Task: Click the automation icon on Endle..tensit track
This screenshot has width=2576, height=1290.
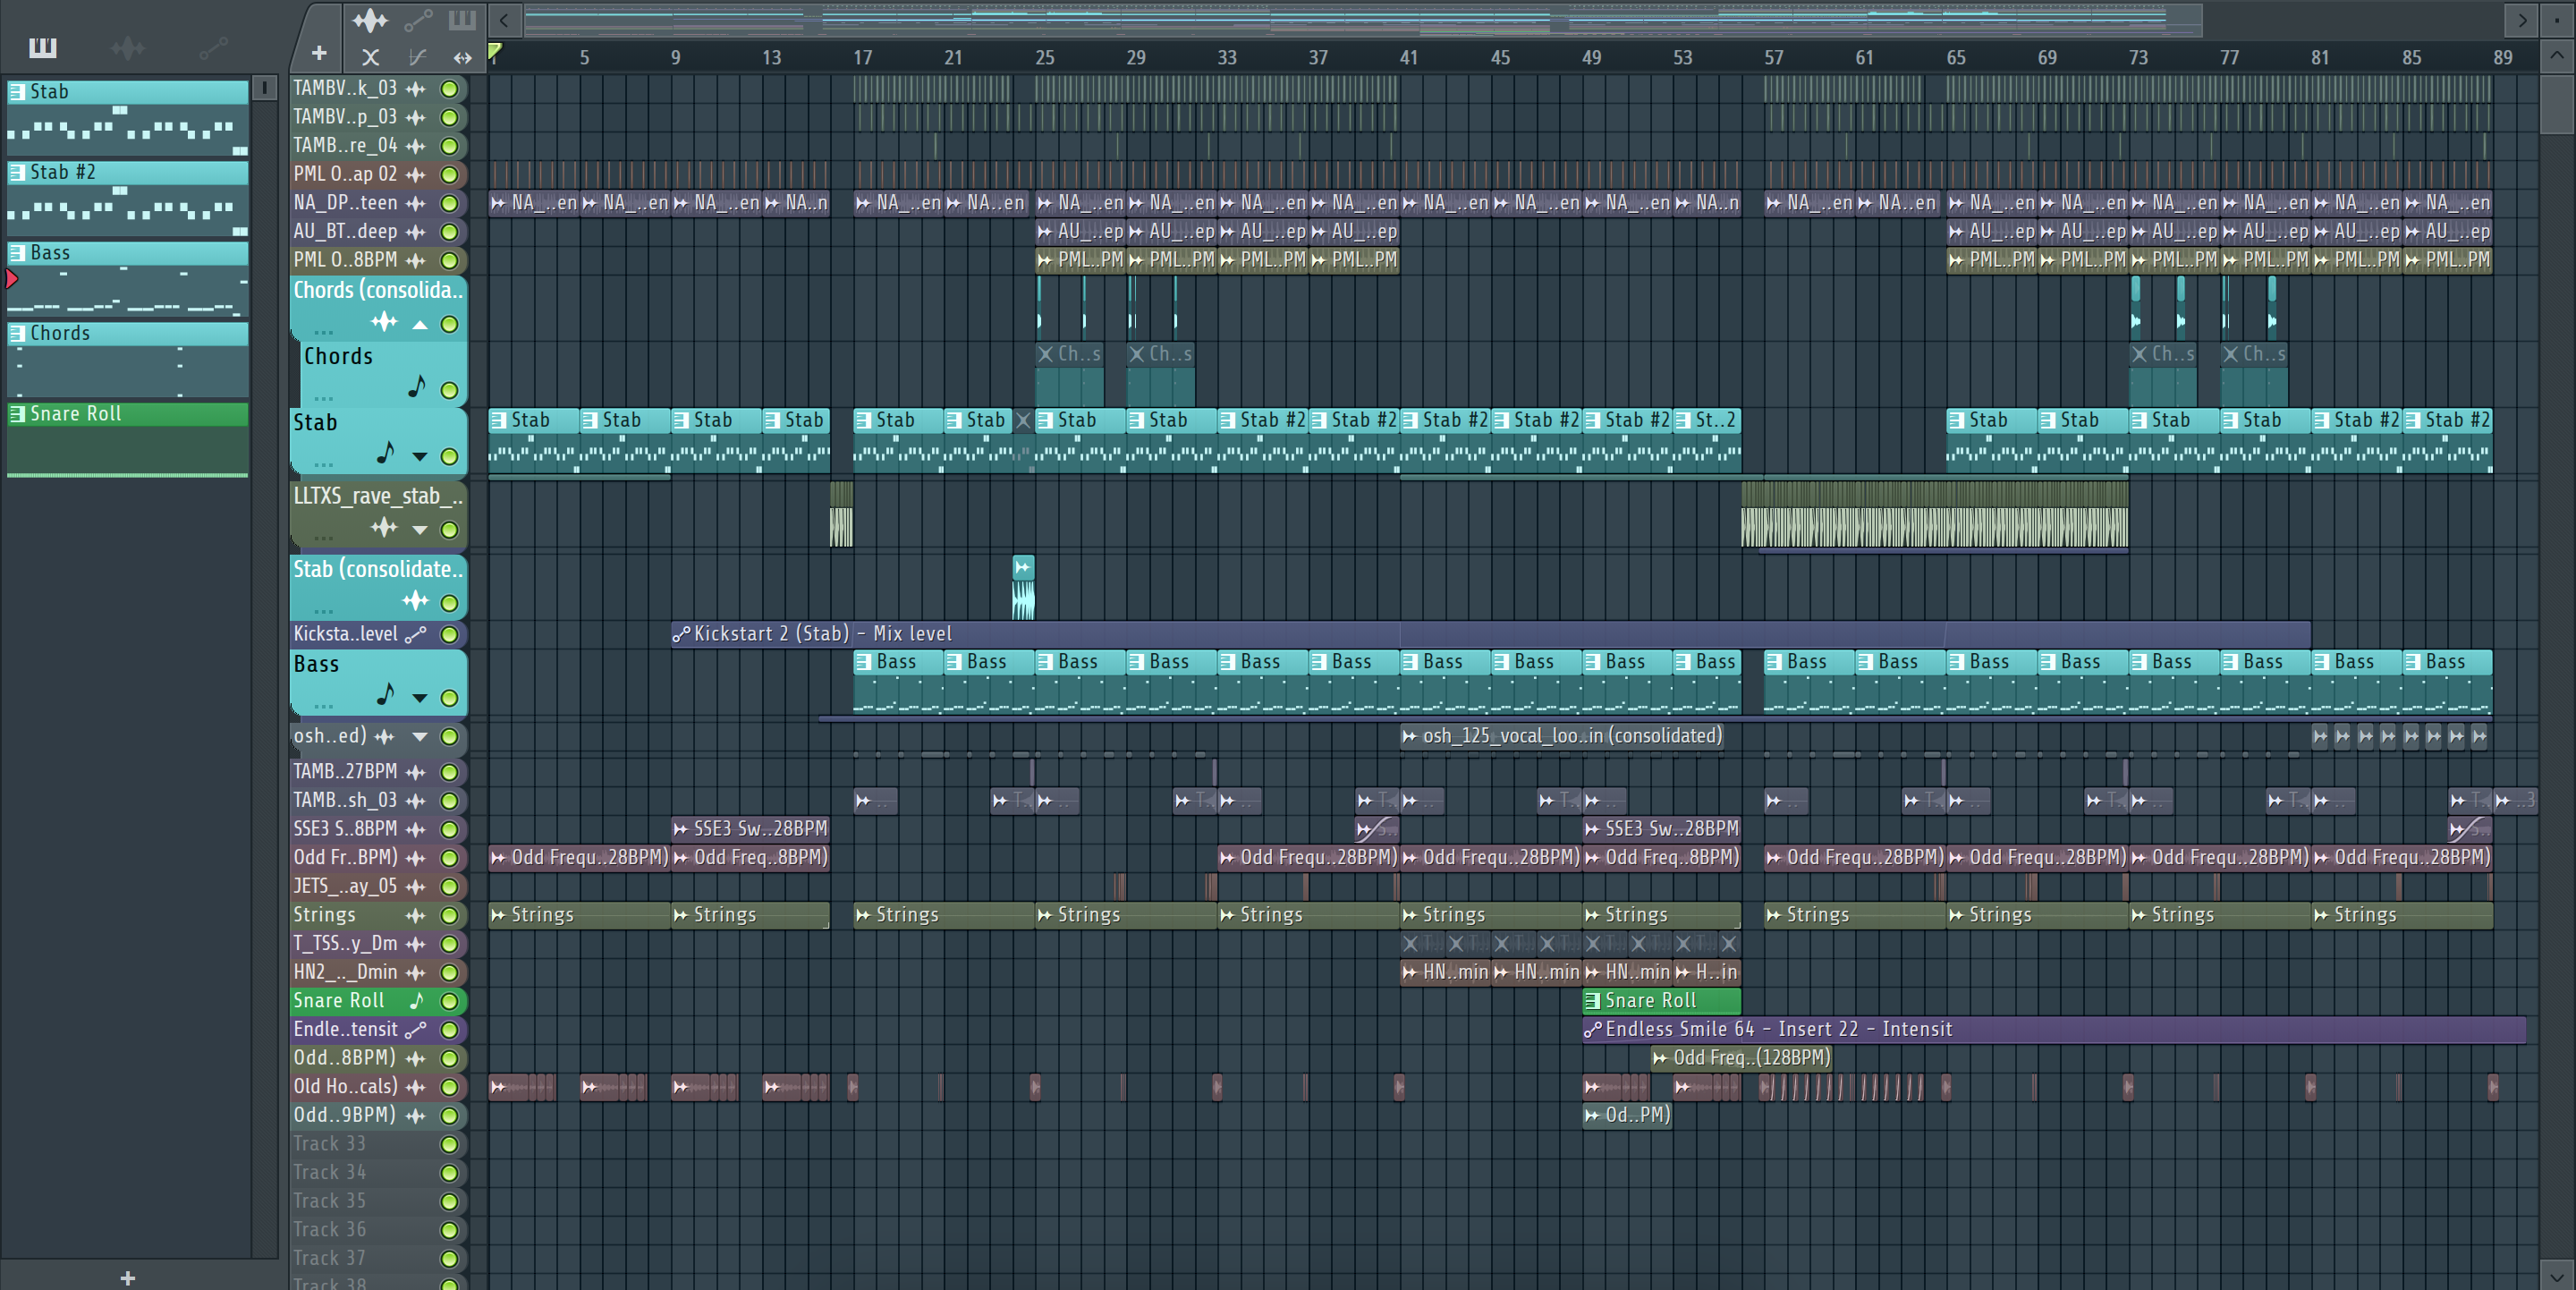Action: pyautogui.click(x=416, y=1029)
